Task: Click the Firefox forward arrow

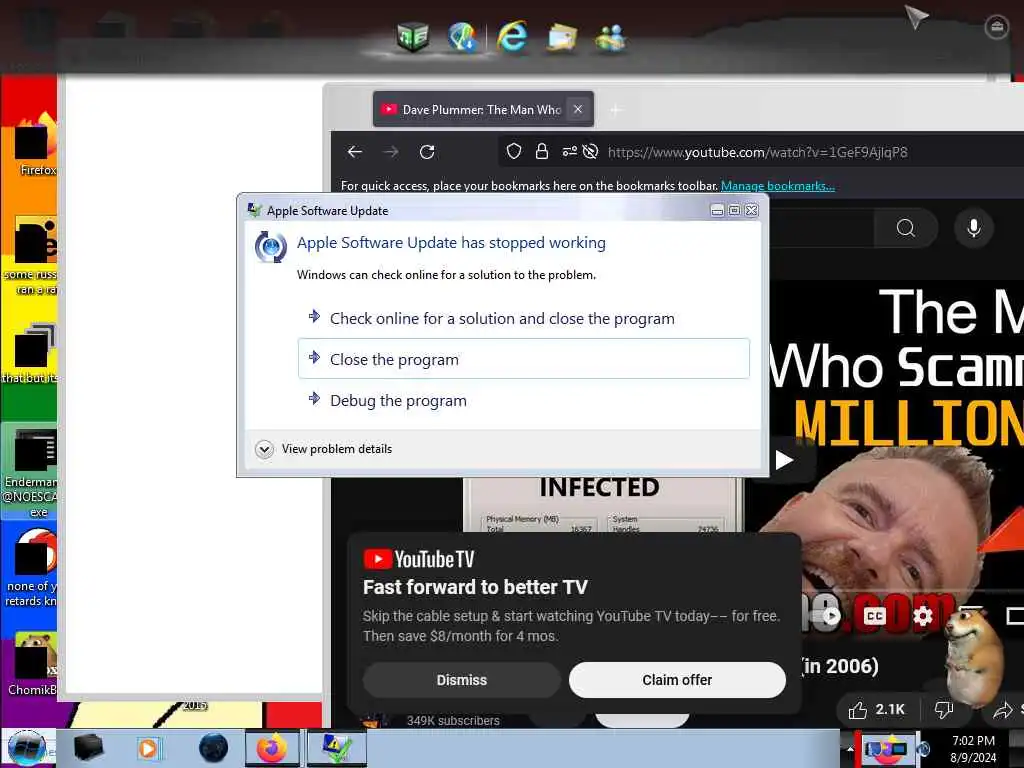Action: 391,152
